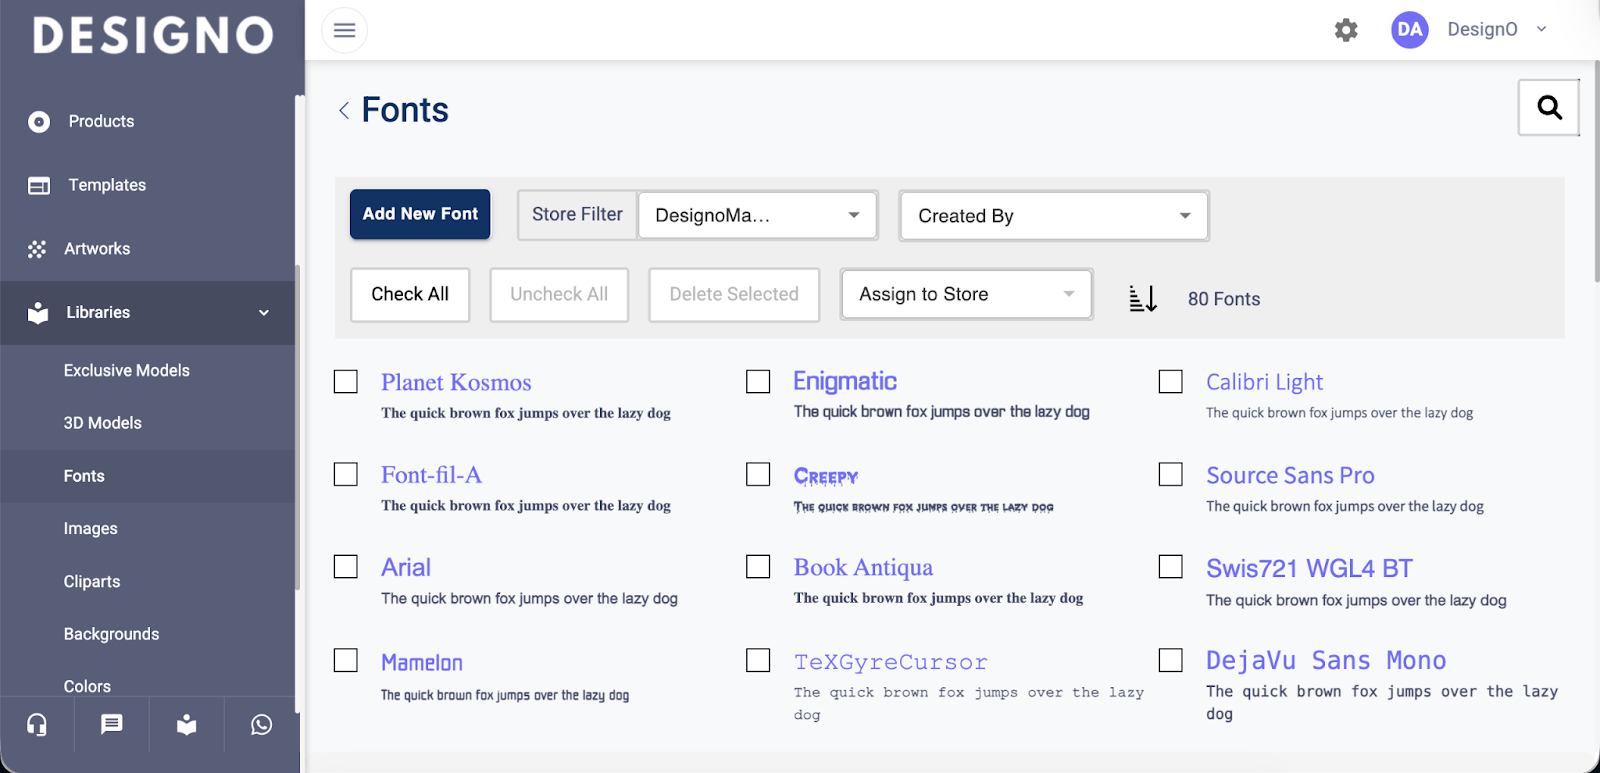Select the DejaVu Sans Mono checkbox
This screenshot has width=1600, height=773.
point(1170,660)
